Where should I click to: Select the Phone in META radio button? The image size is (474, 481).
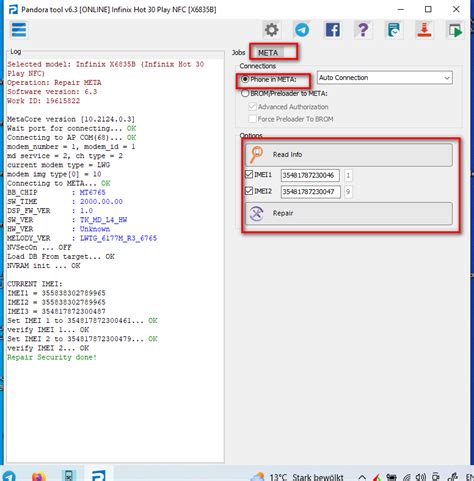pos(245,79)
